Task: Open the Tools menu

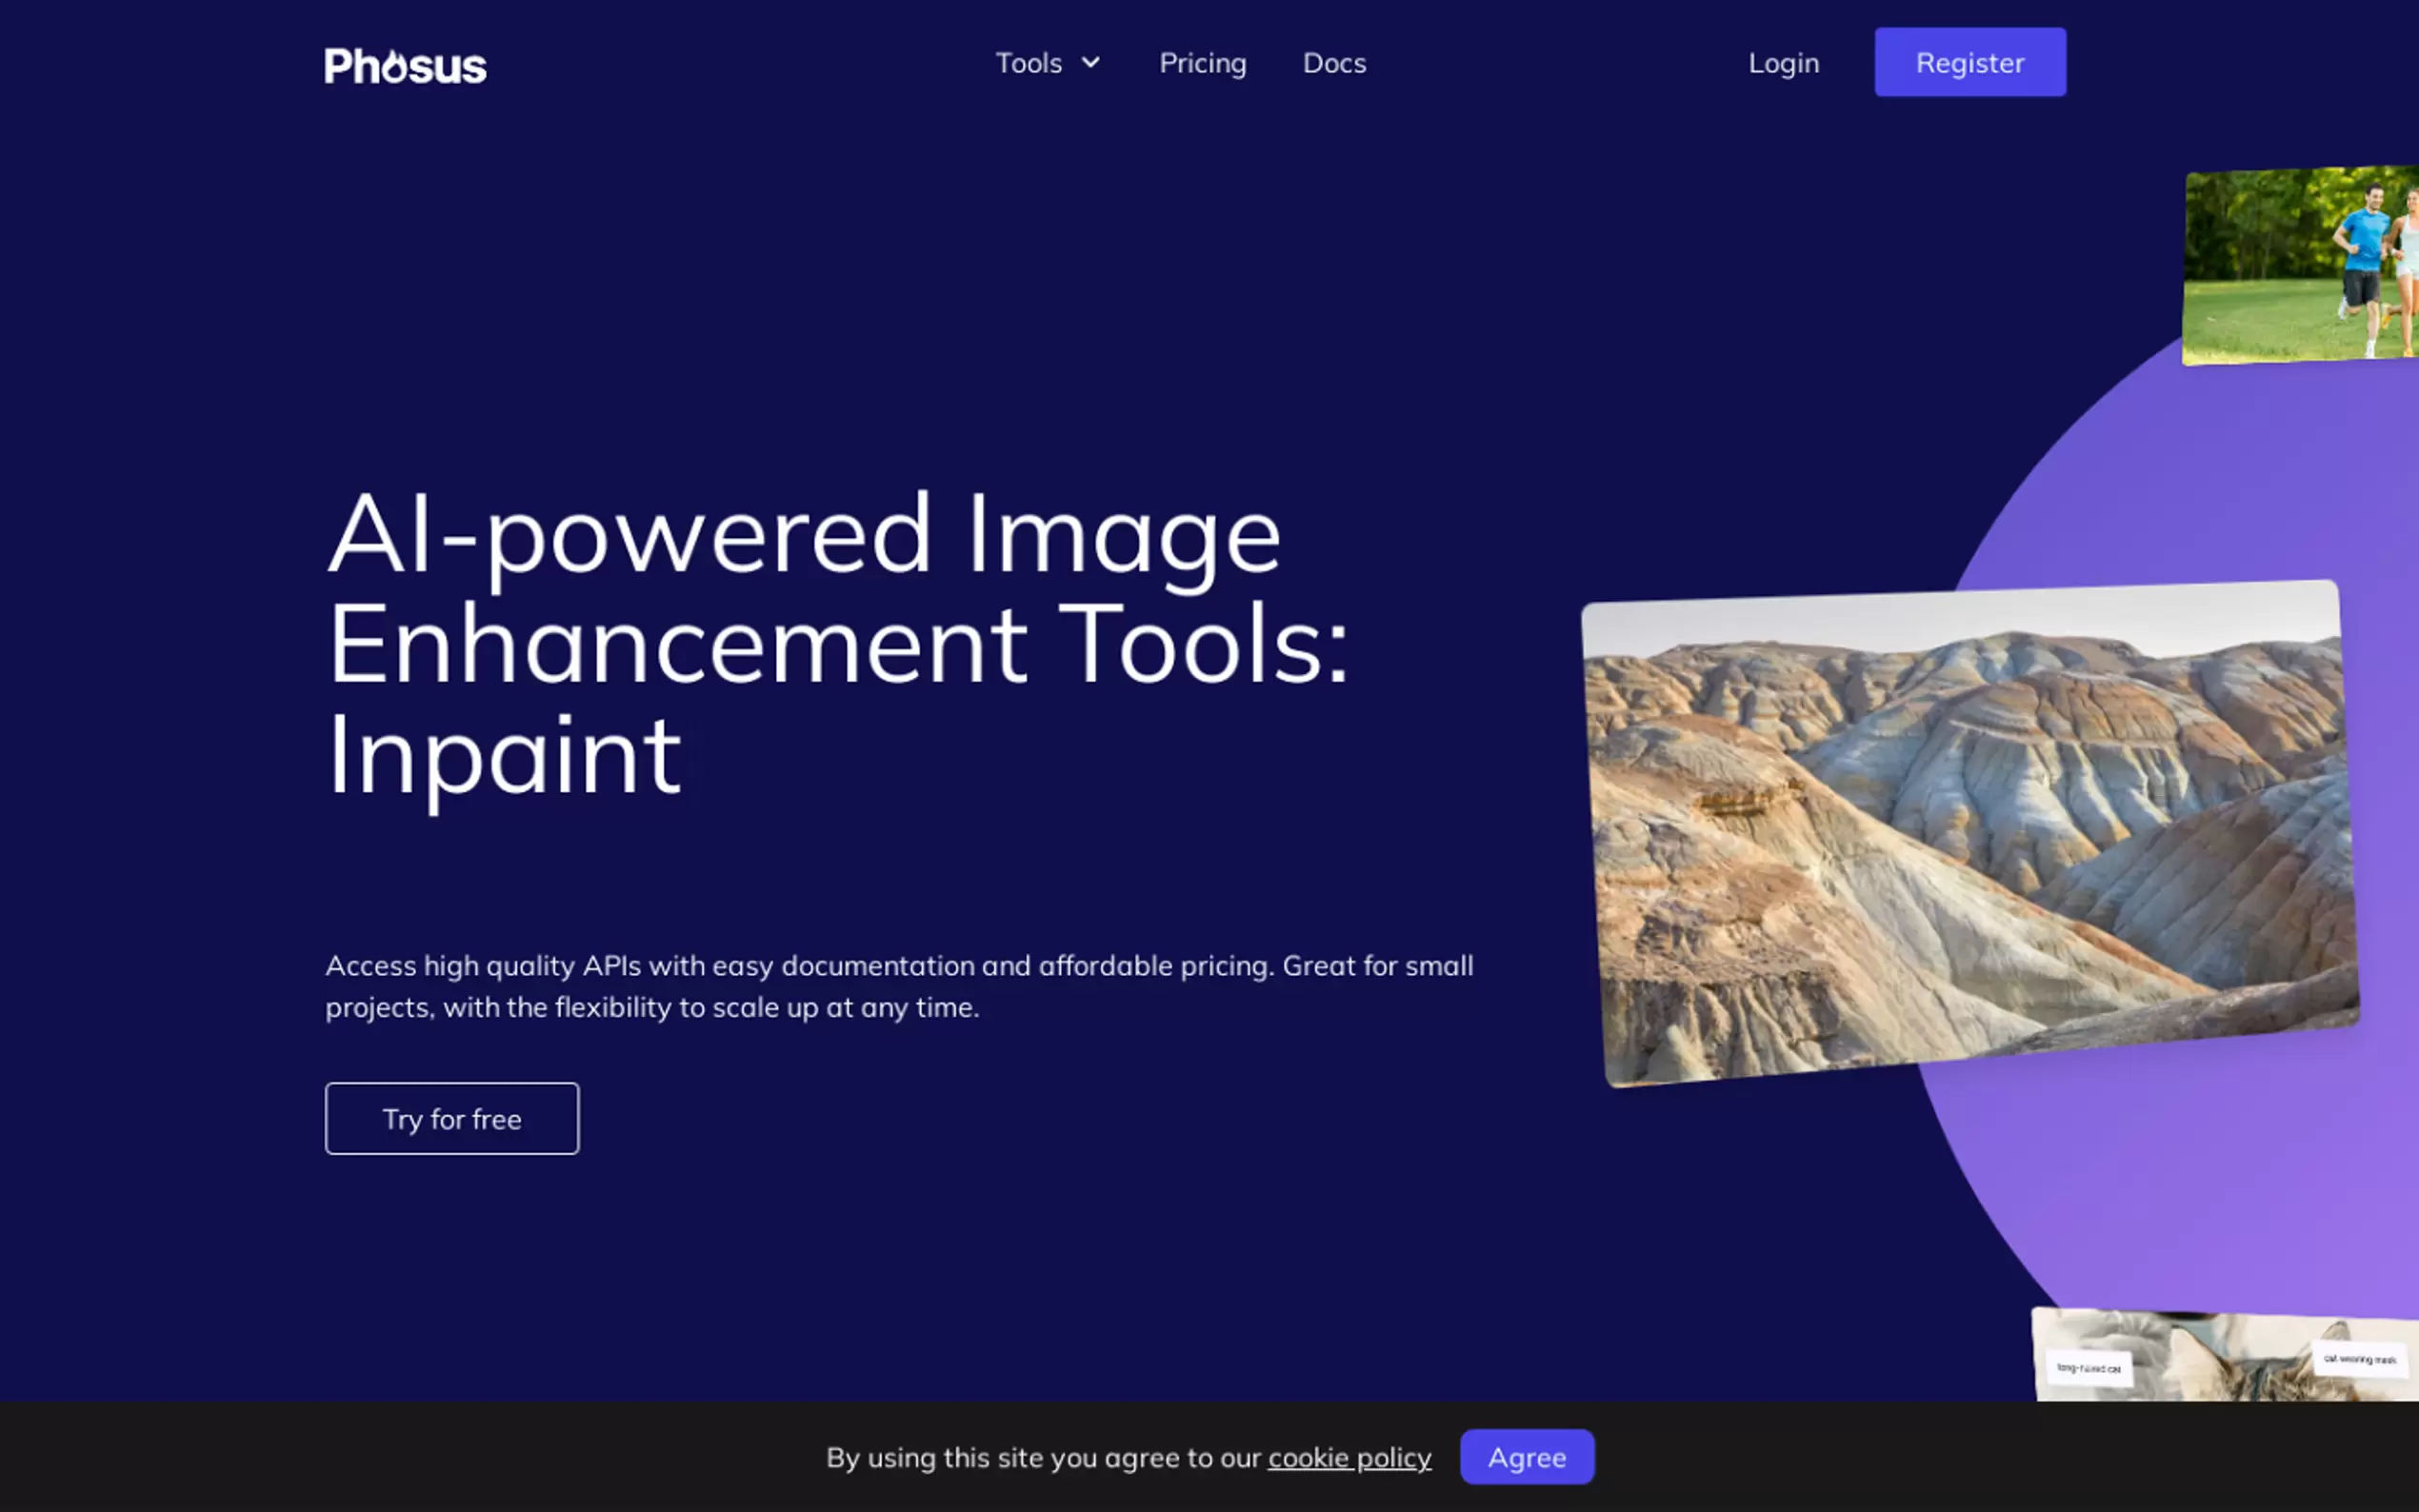Action: pos(1028,63)
